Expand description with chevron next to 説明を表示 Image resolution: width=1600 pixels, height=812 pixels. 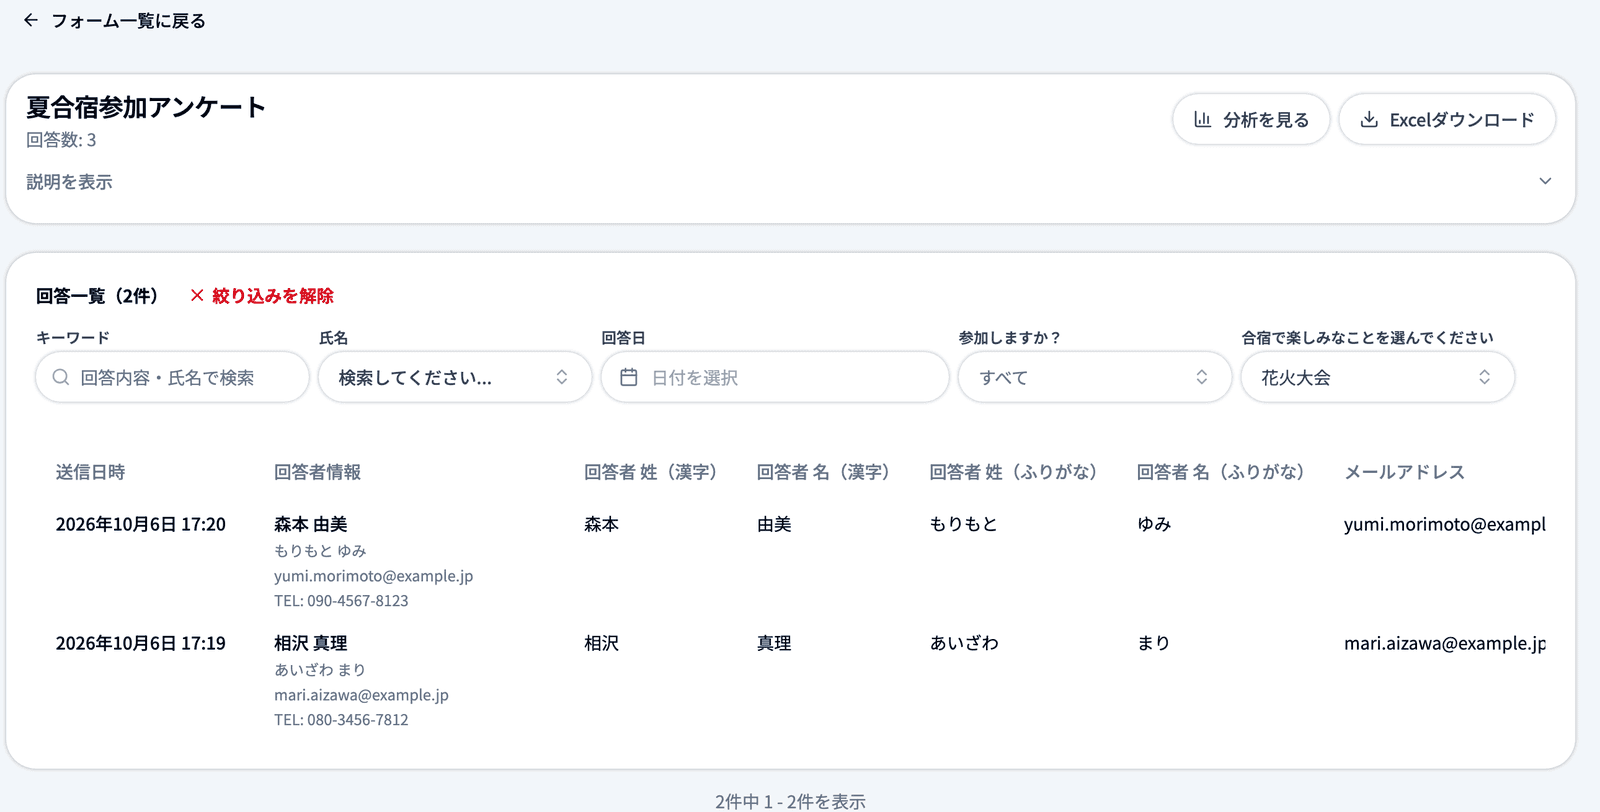pyautogui.click(x=1545, y=181)
